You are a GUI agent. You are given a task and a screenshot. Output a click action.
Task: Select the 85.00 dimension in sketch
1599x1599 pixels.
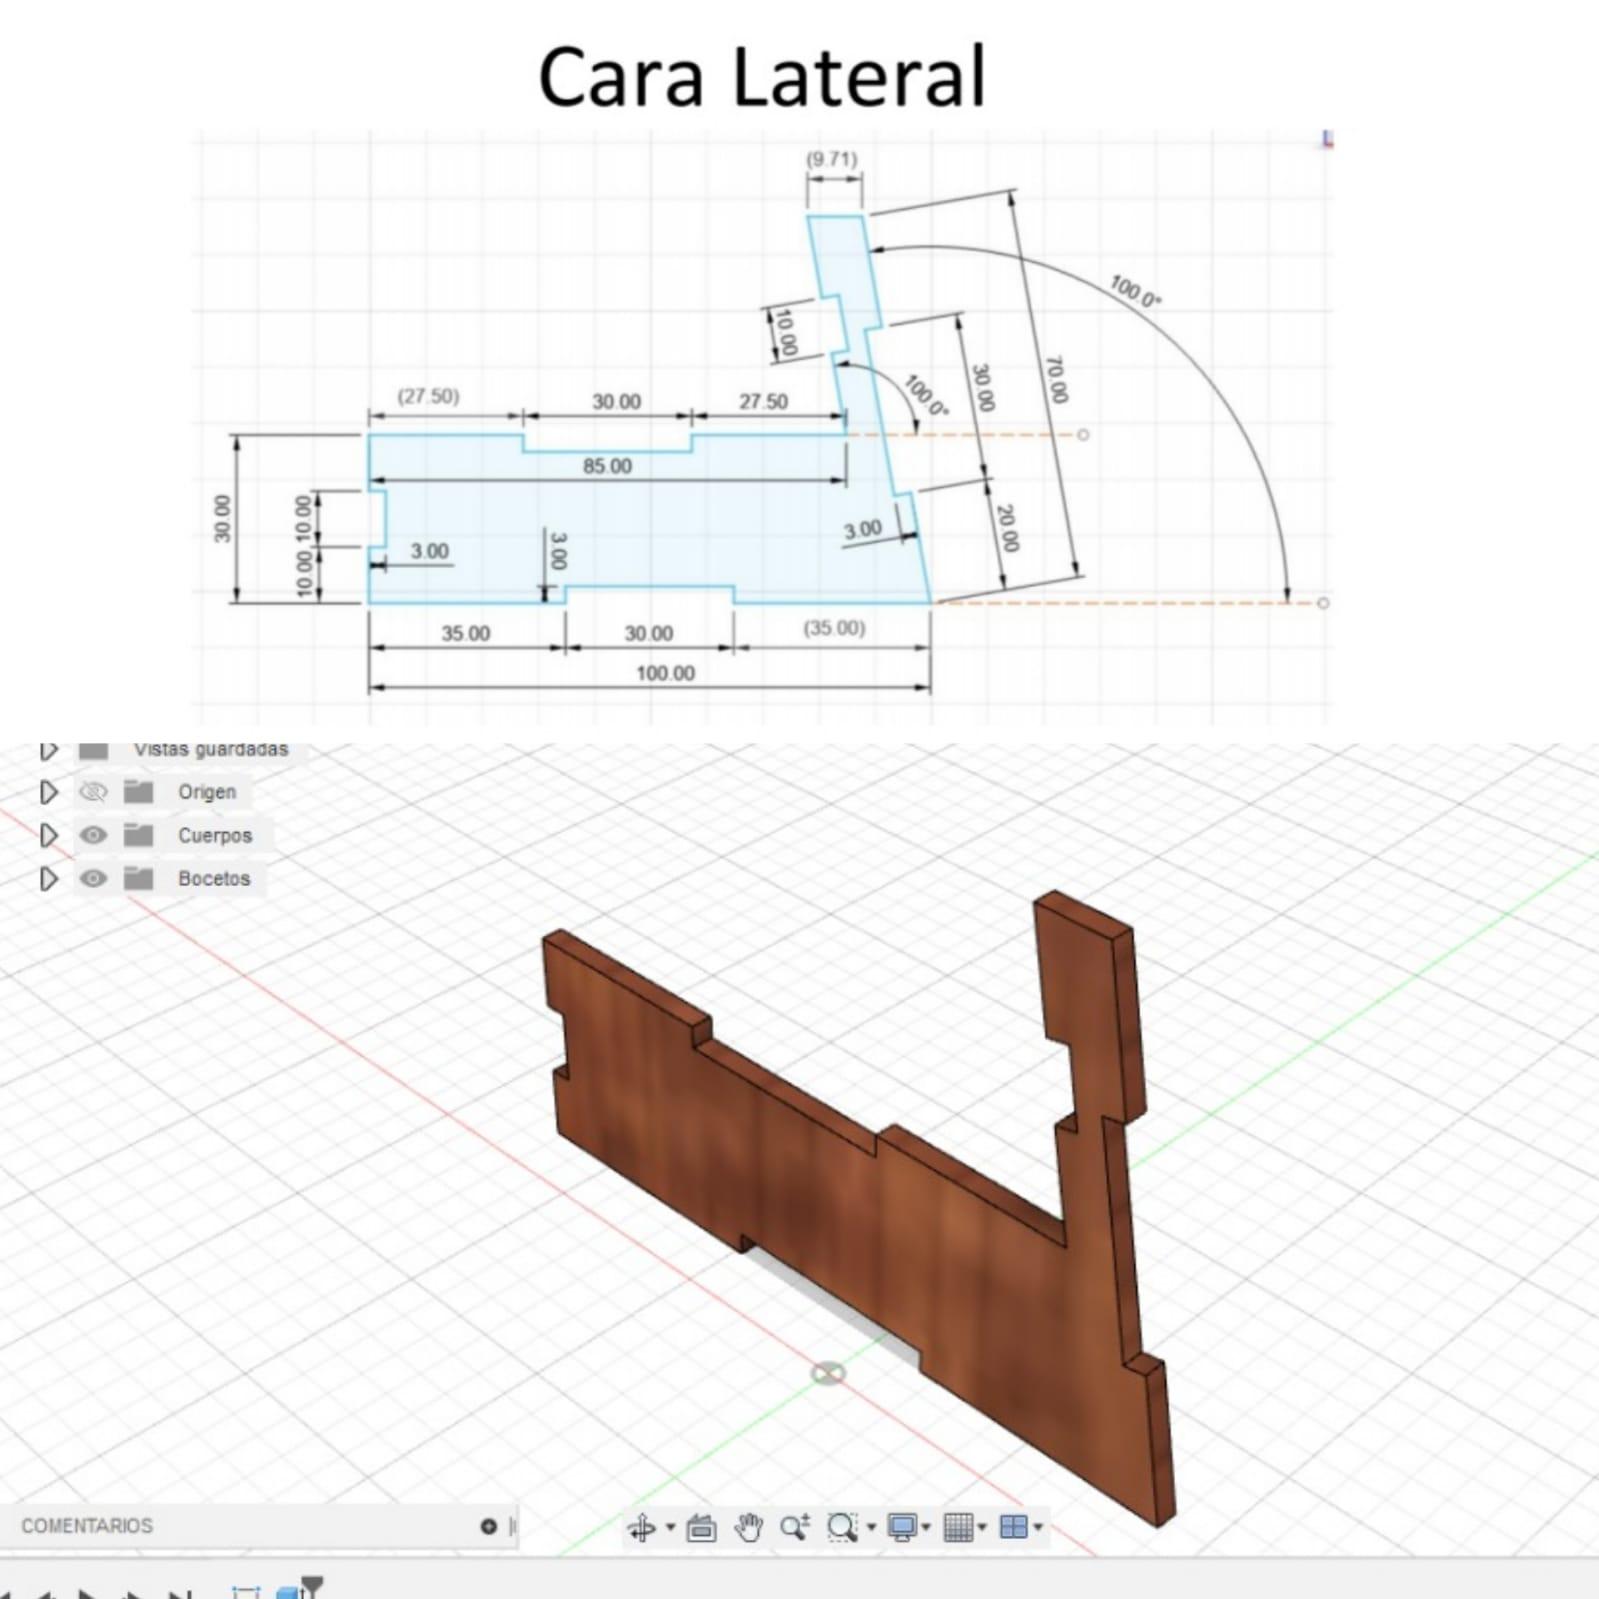[x=607, y=466]
